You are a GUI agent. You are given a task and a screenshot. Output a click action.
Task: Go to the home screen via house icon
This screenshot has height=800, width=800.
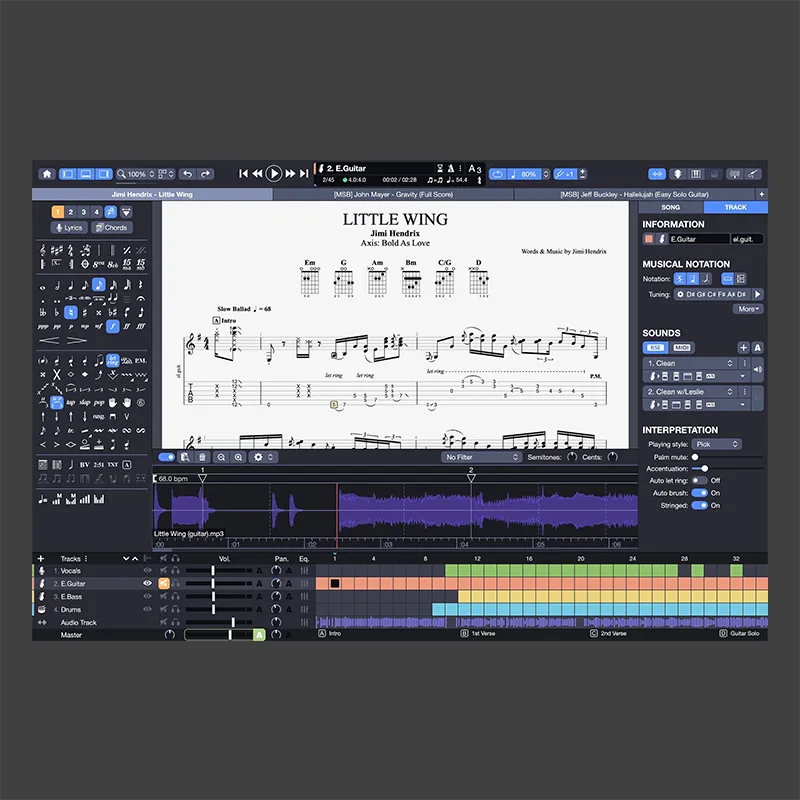(x=47, y=174)
